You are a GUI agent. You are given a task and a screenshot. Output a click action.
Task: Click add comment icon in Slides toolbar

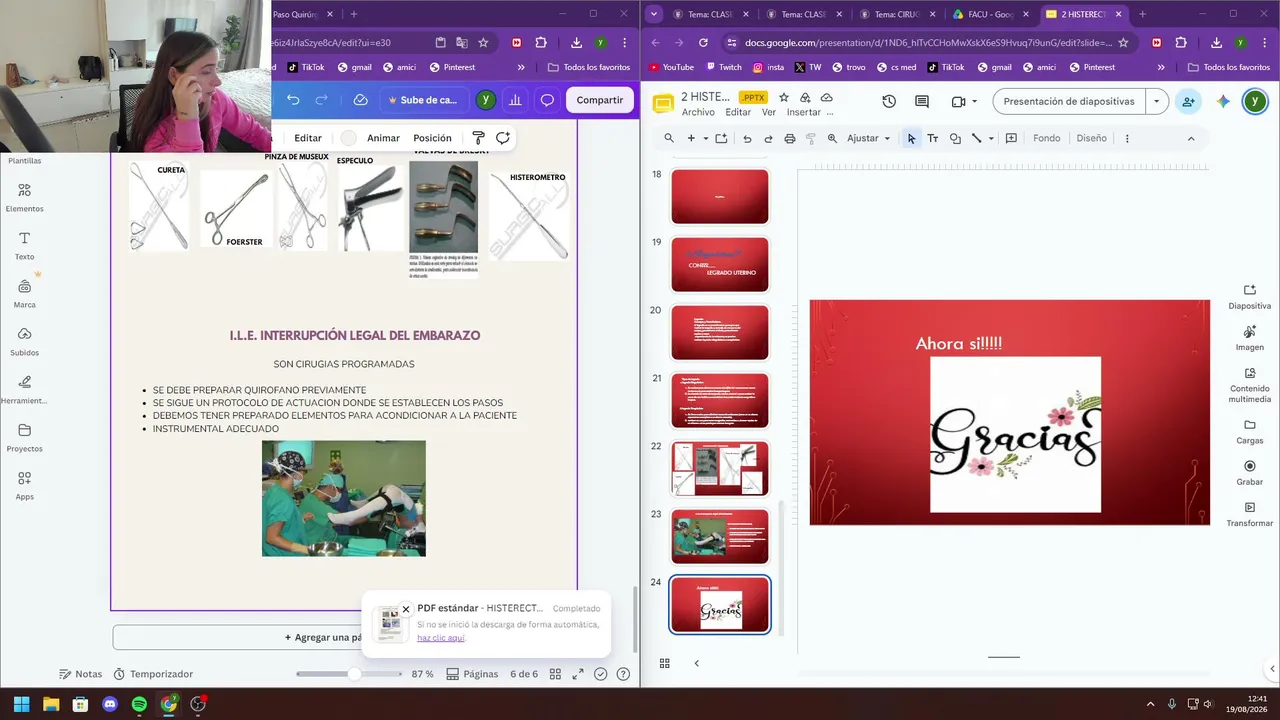(1011, 138)
